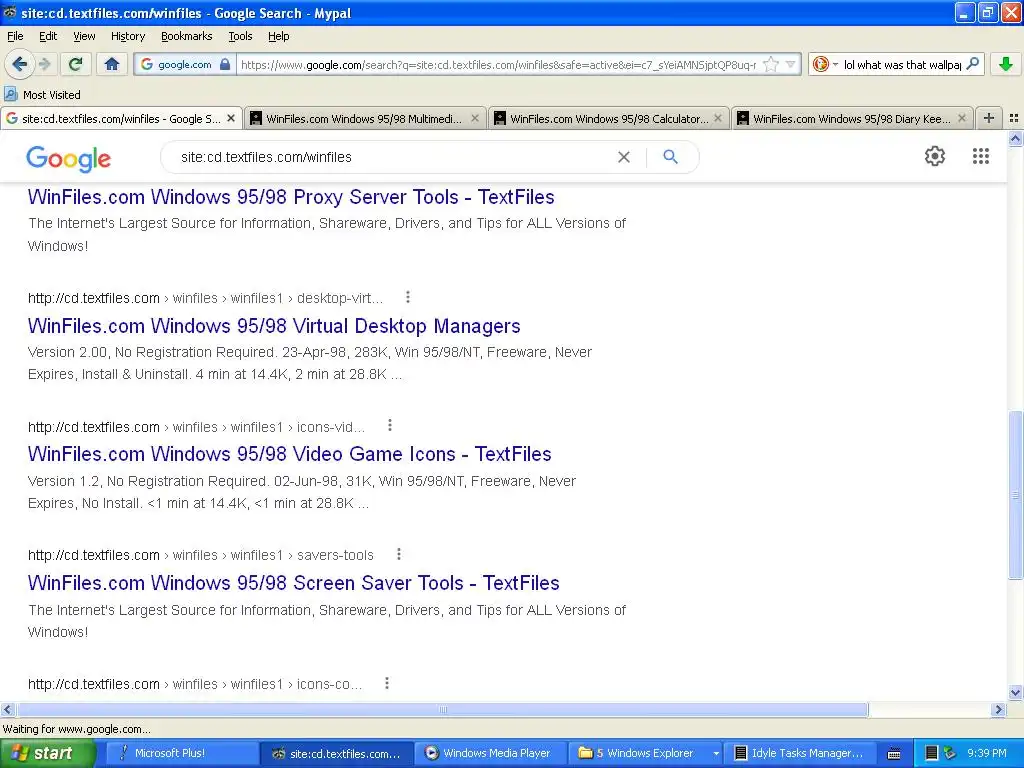Click the scroll down arrow
This screenshot has height=768, width=1024.
coord(1015,693)
